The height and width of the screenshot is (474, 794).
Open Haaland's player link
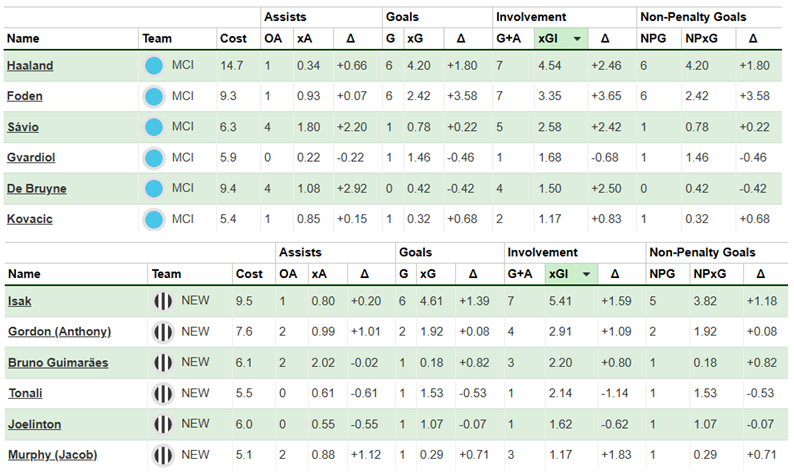pos(30,66)
